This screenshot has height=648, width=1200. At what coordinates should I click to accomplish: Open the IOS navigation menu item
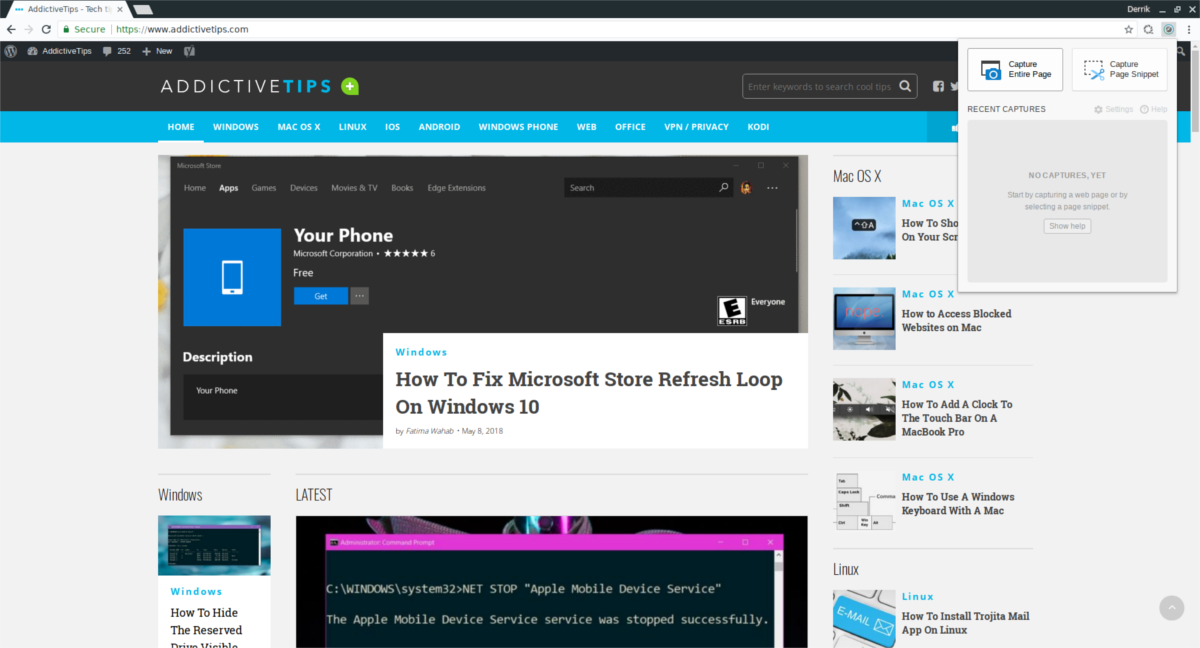[393, 127]
